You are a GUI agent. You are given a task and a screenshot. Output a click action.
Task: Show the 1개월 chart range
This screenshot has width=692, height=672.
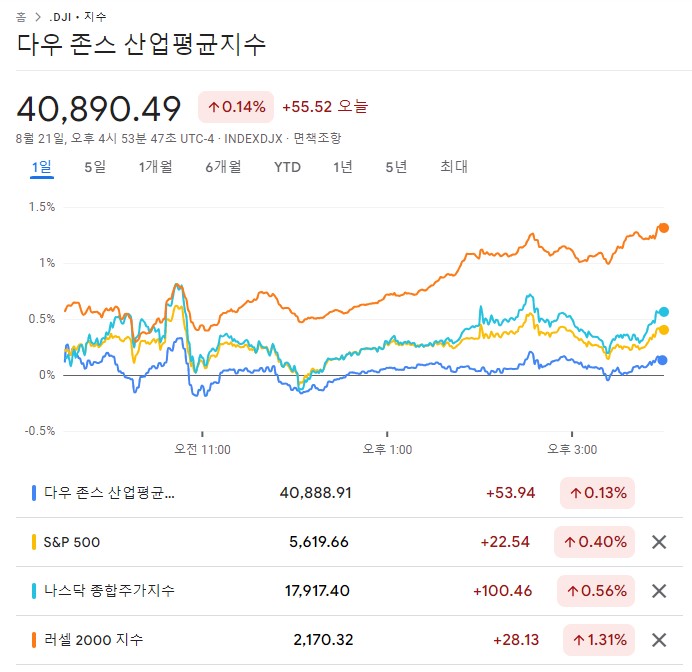pyautogui.click(x=155, y=167)
